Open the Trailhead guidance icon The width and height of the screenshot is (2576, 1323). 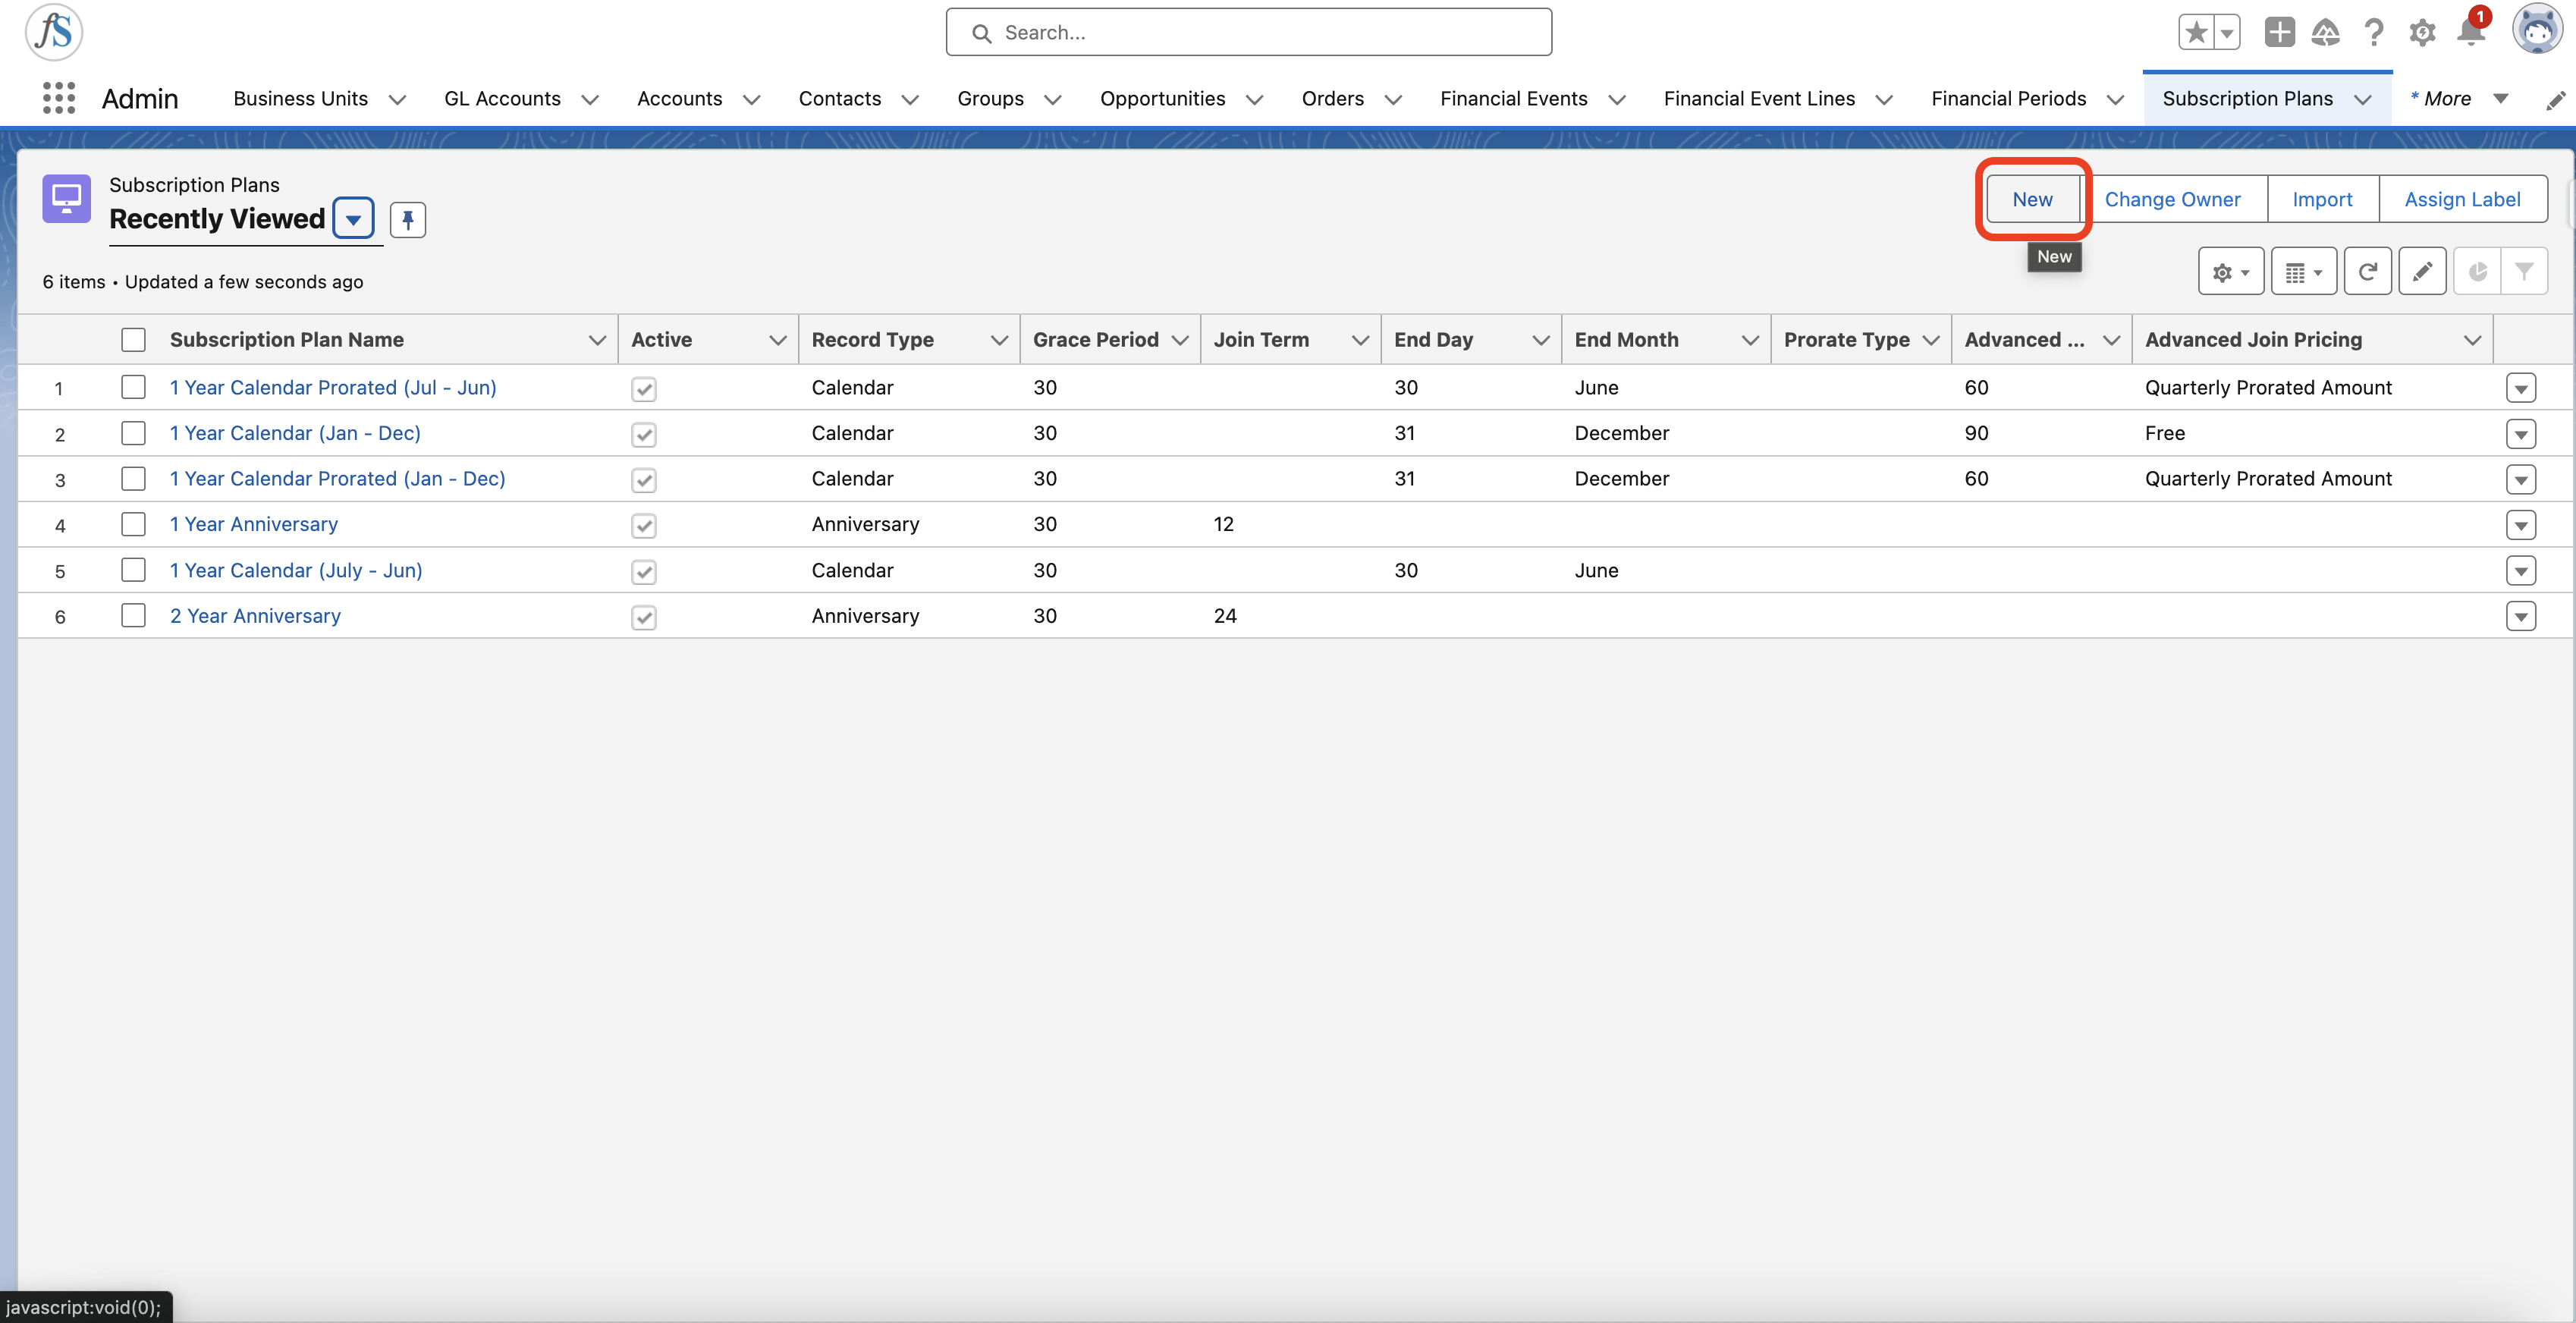tap(2326, 32)
